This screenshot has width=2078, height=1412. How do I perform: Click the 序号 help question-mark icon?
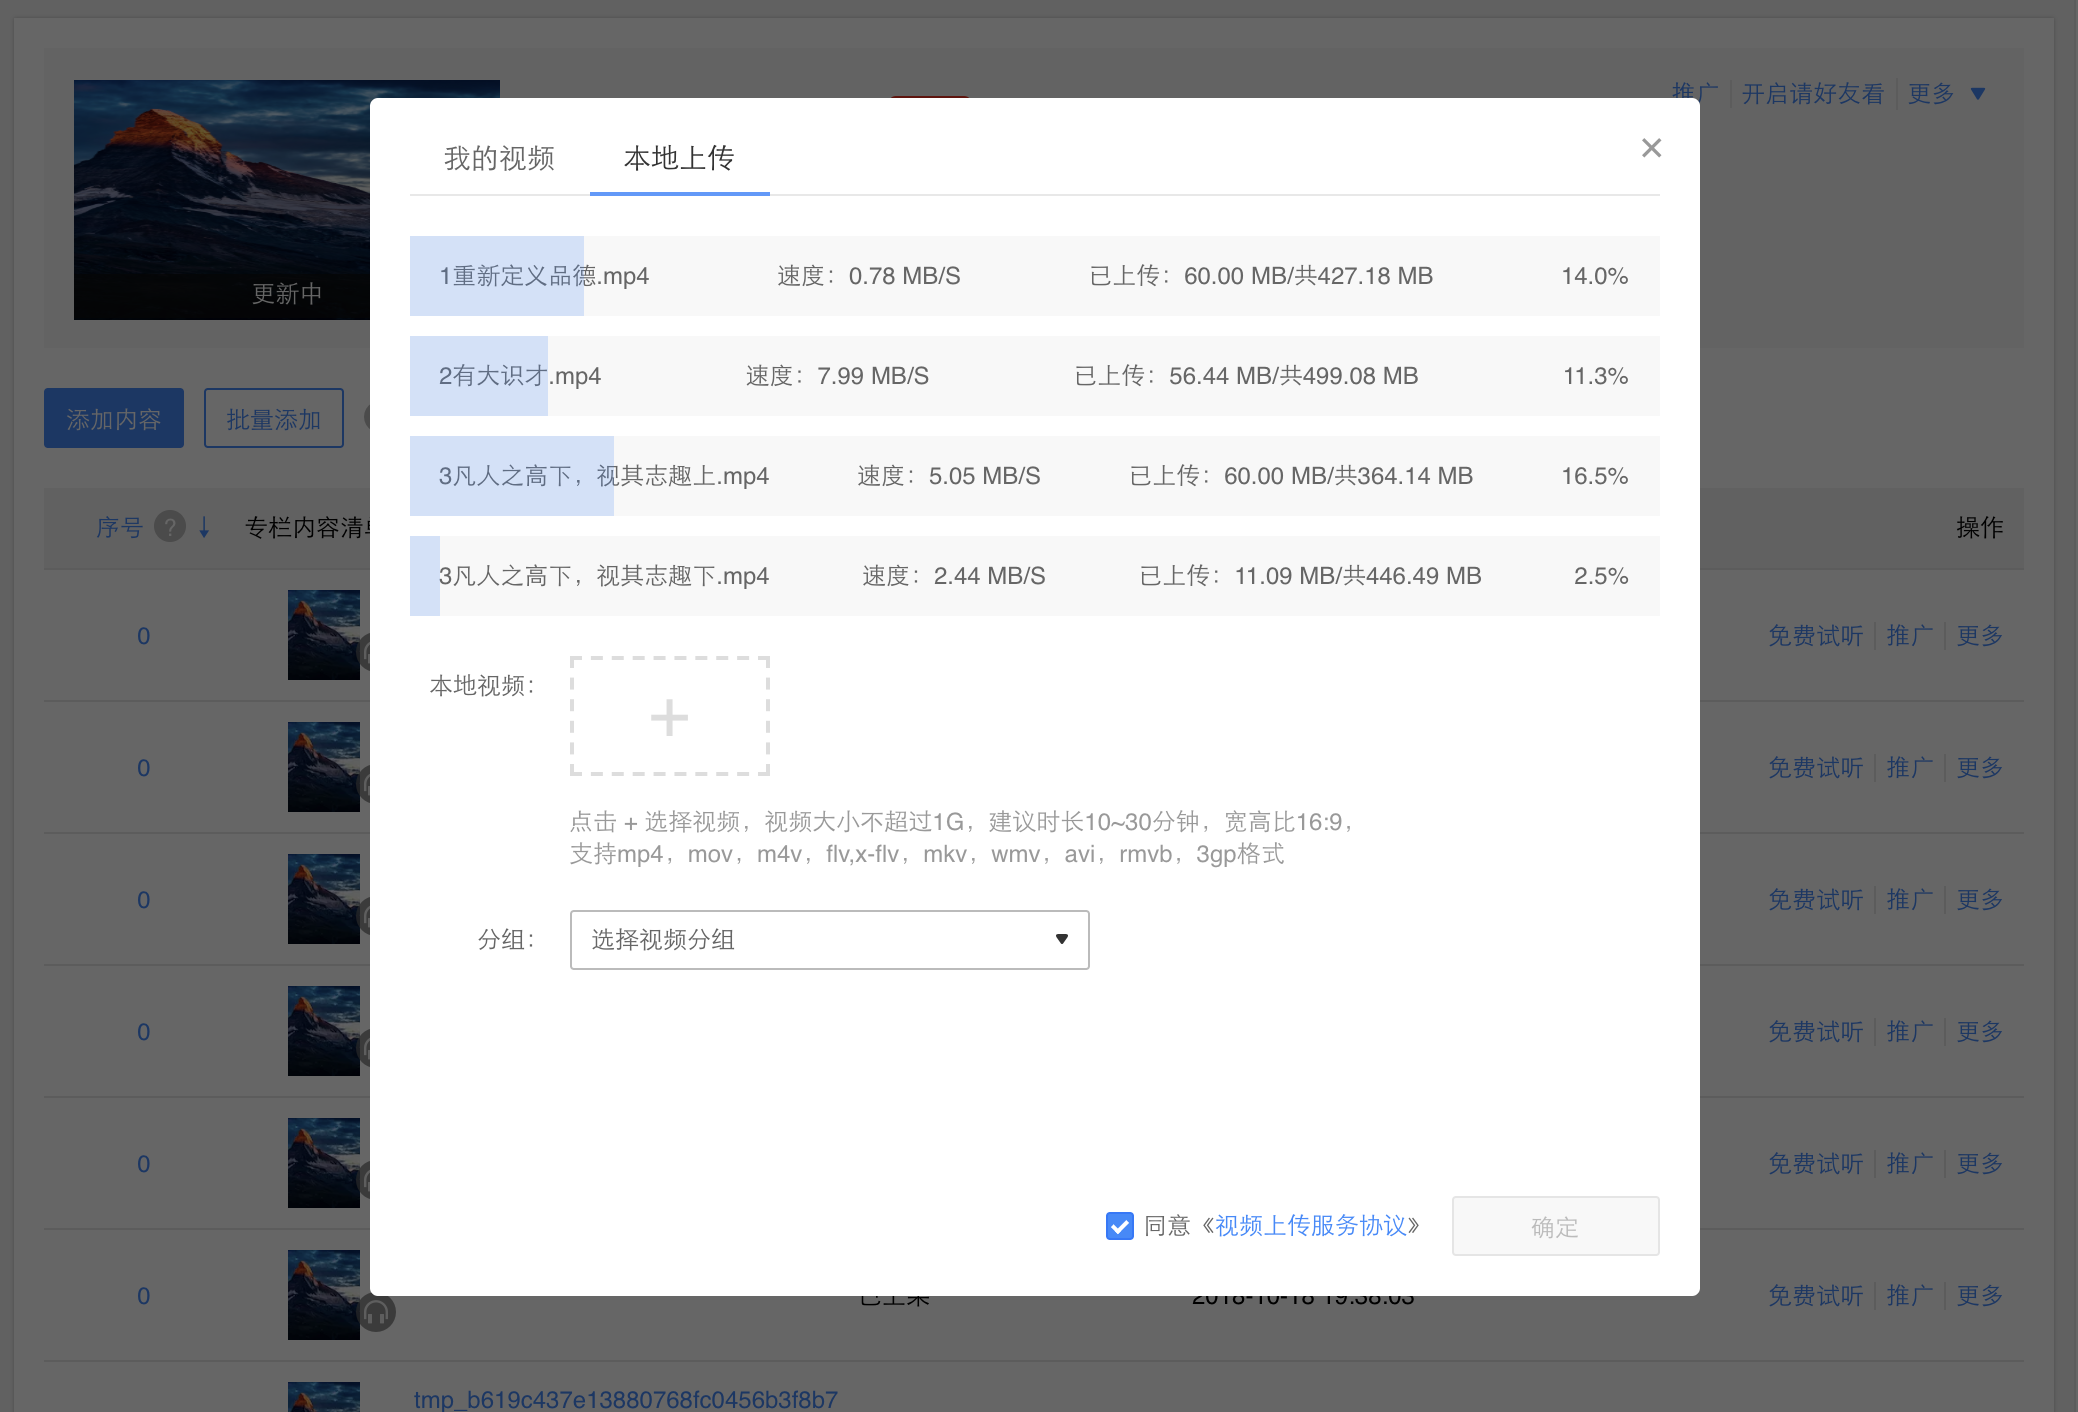[x=170, y=526]
